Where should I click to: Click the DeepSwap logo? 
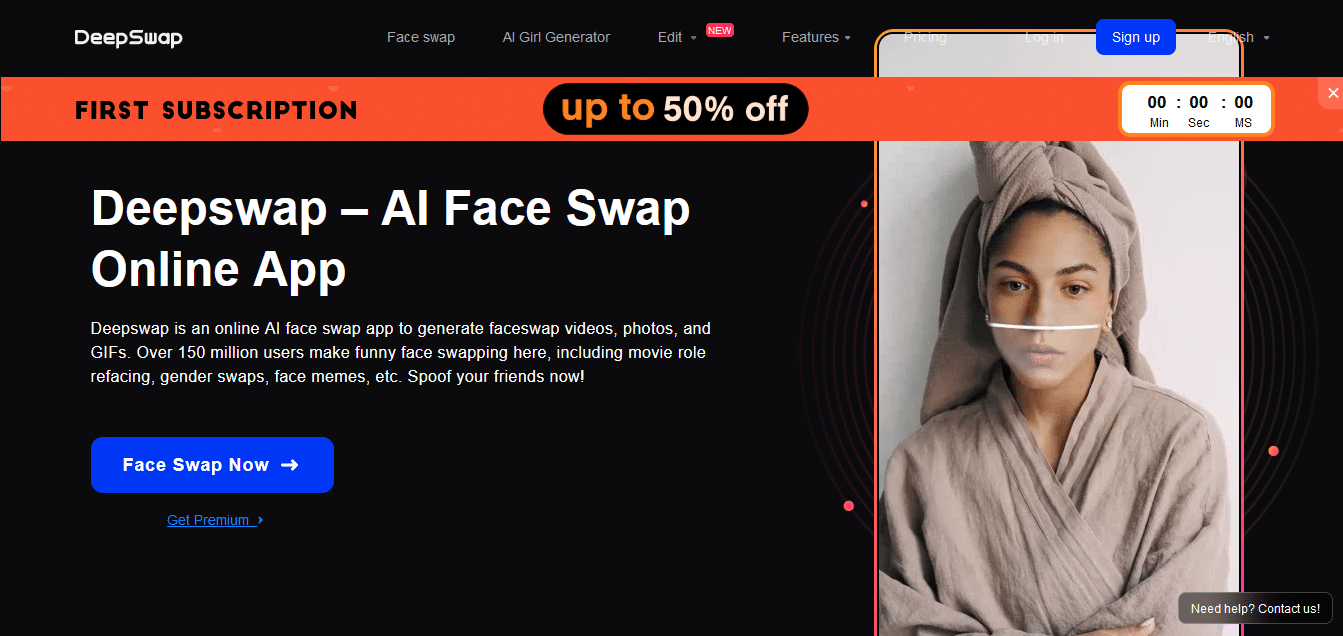click(128, 38)
